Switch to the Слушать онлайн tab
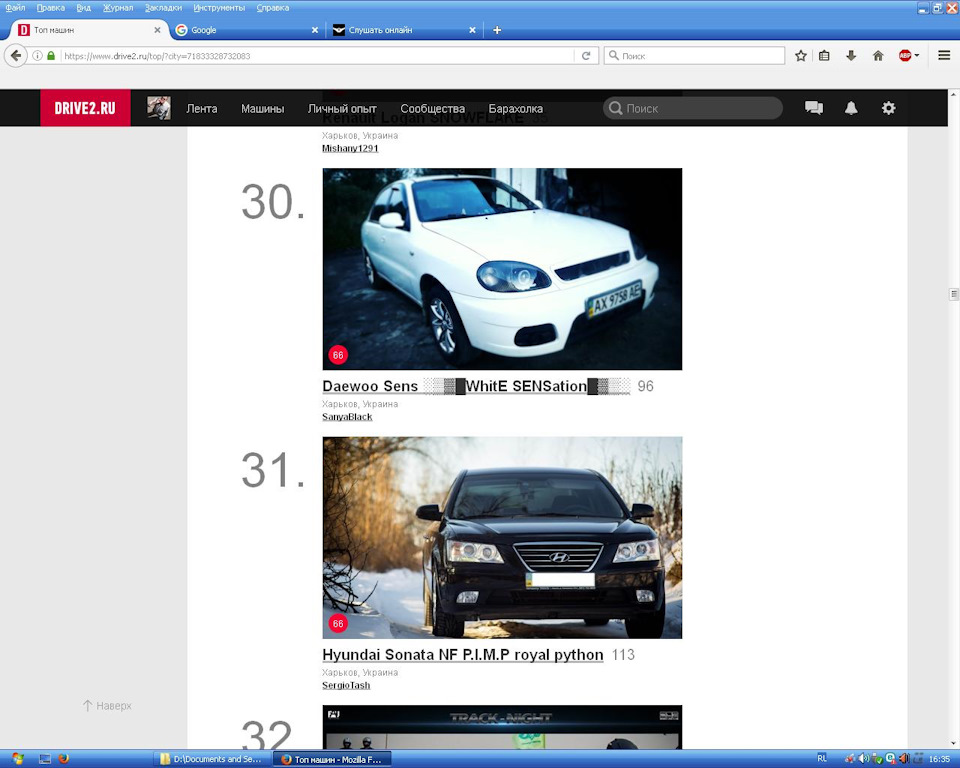 tap(404, 30)
